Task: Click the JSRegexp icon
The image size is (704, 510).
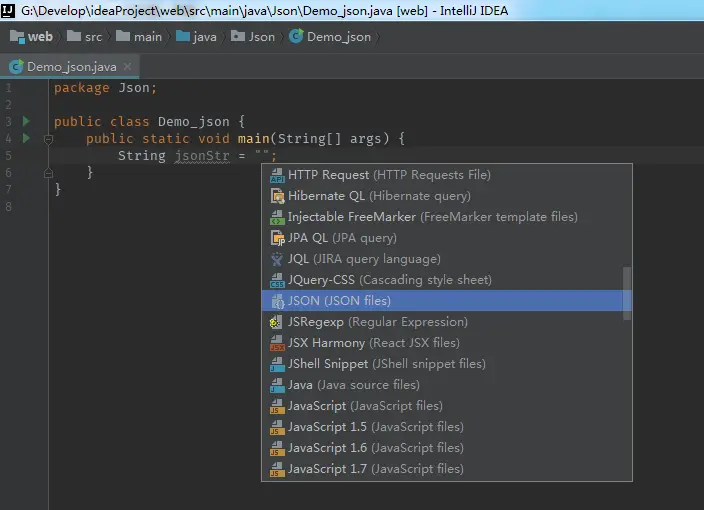Action: [x=275, y=322]
